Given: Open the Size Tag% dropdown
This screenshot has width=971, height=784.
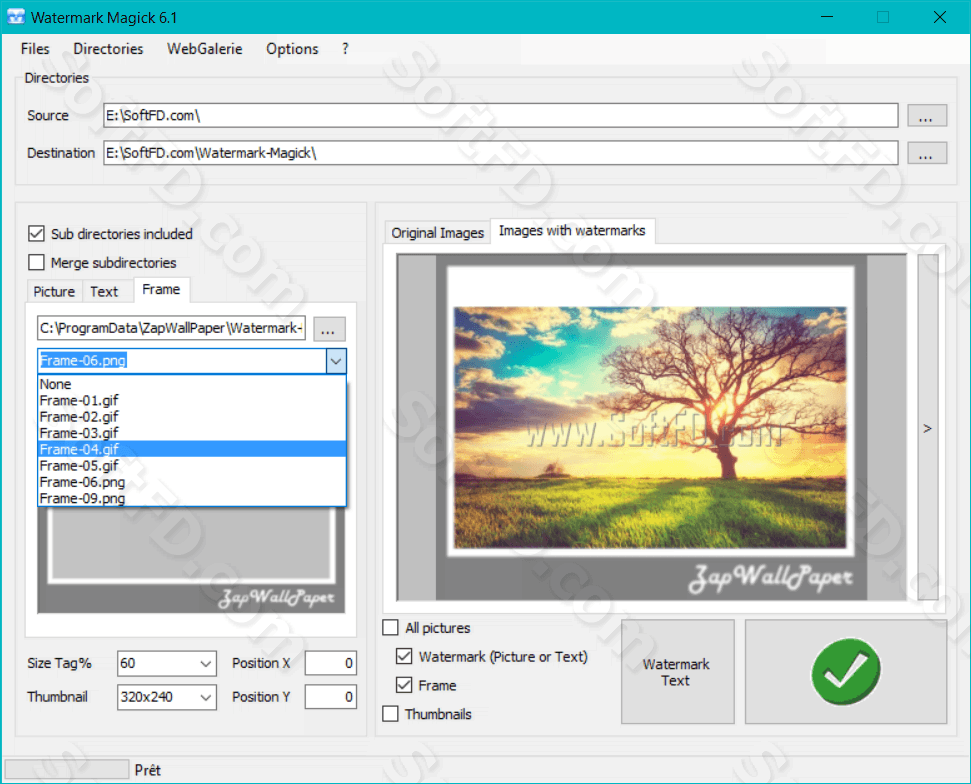Looking at the screenshot, I should 206,663.
